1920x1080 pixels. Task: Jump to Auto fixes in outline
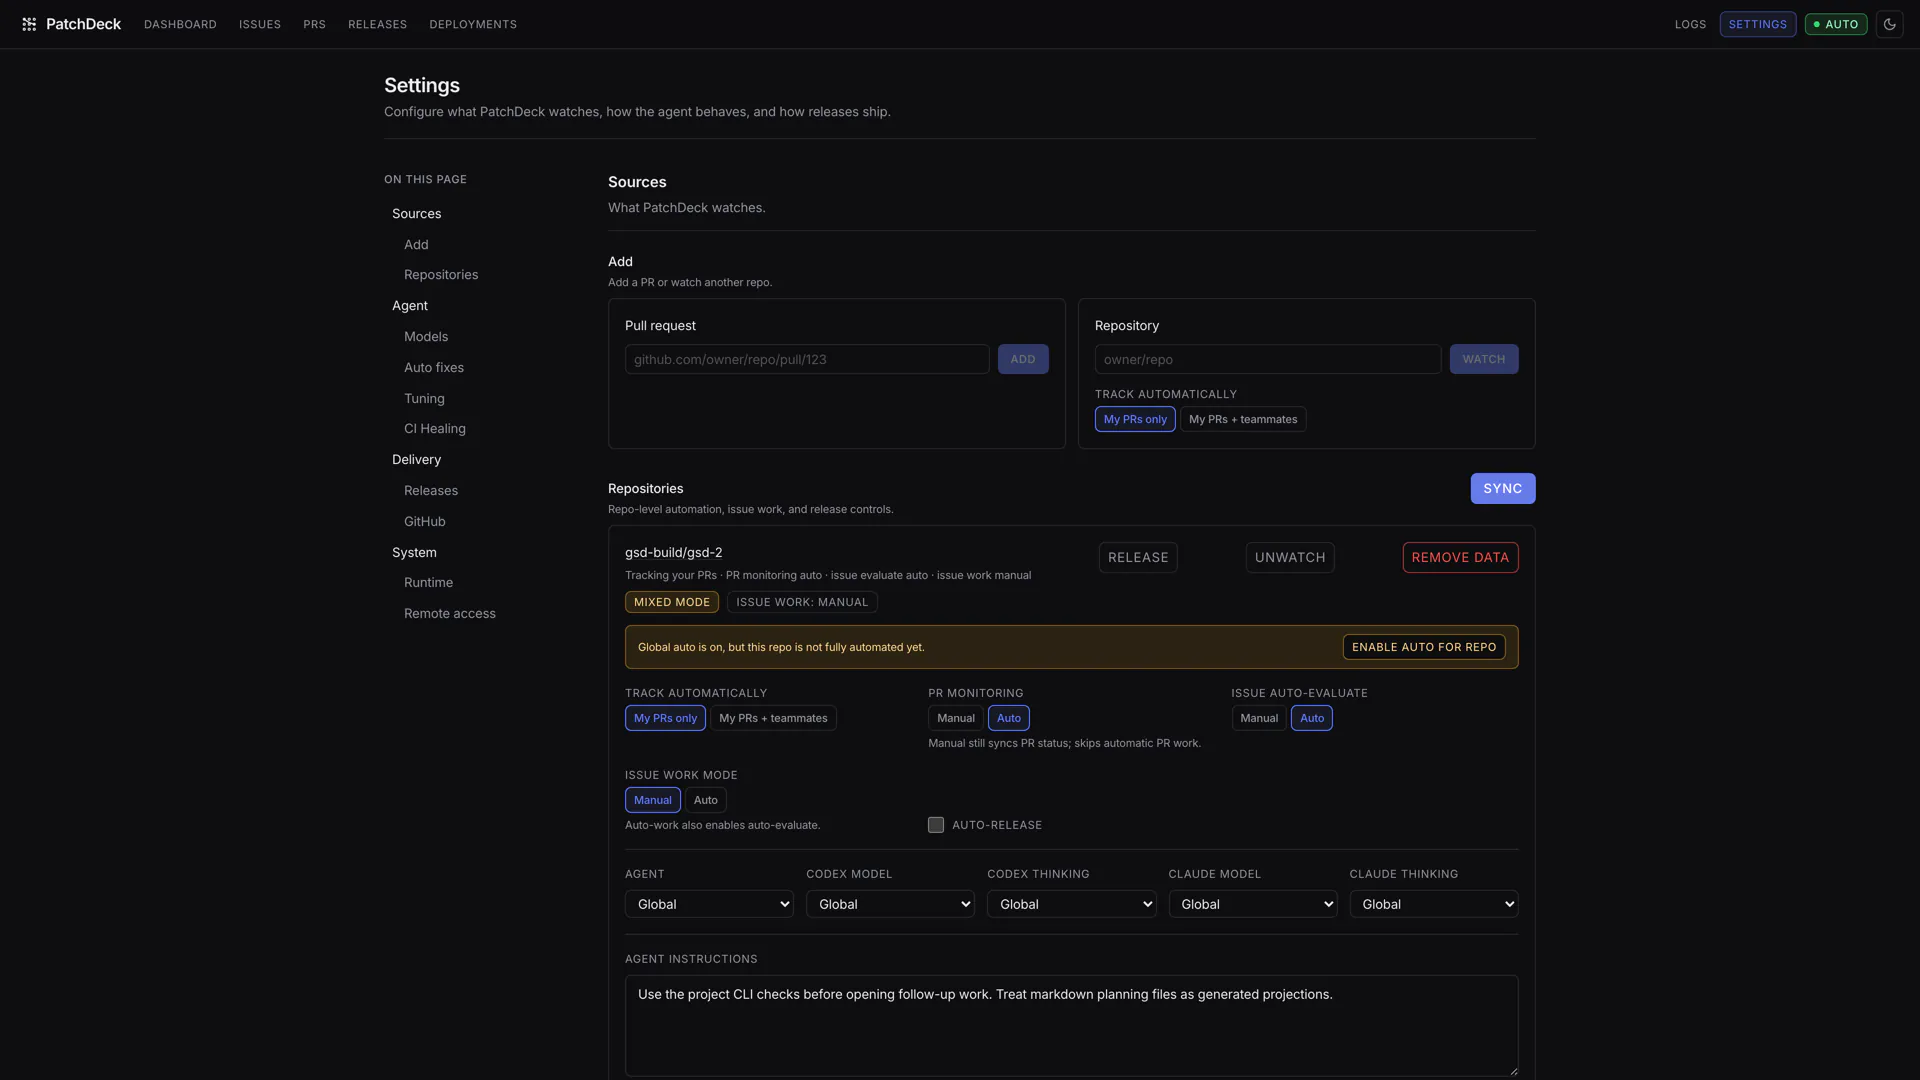(x=434, y=367)
